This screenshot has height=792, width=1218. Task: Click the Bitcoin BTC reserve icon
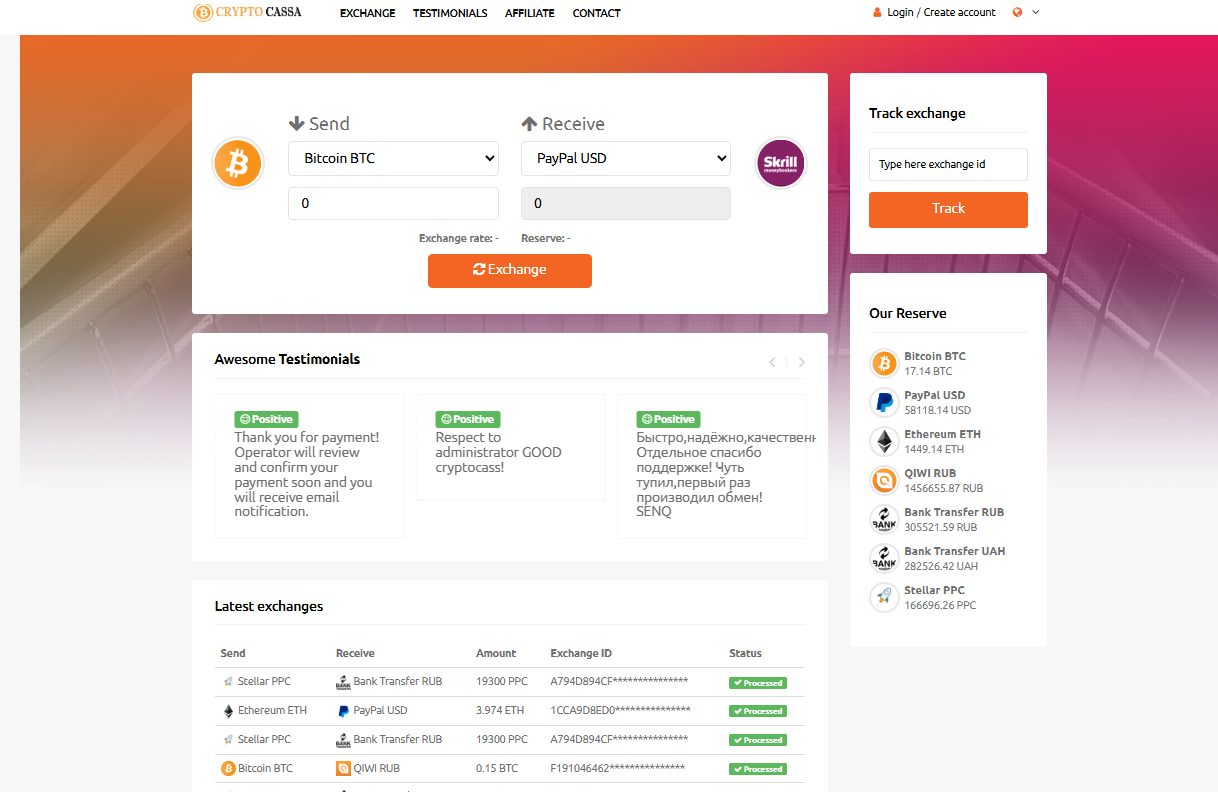coord(884,363)
